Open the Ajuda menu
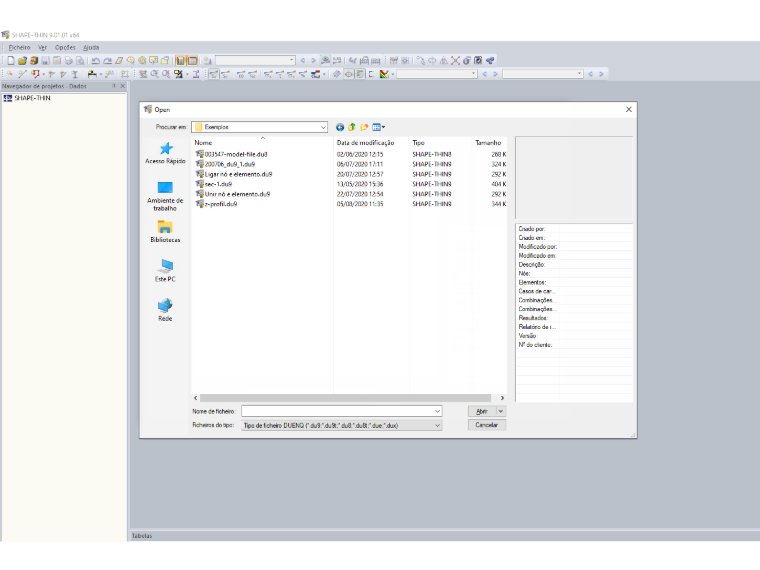760x570 pixels. coord(91,48)
